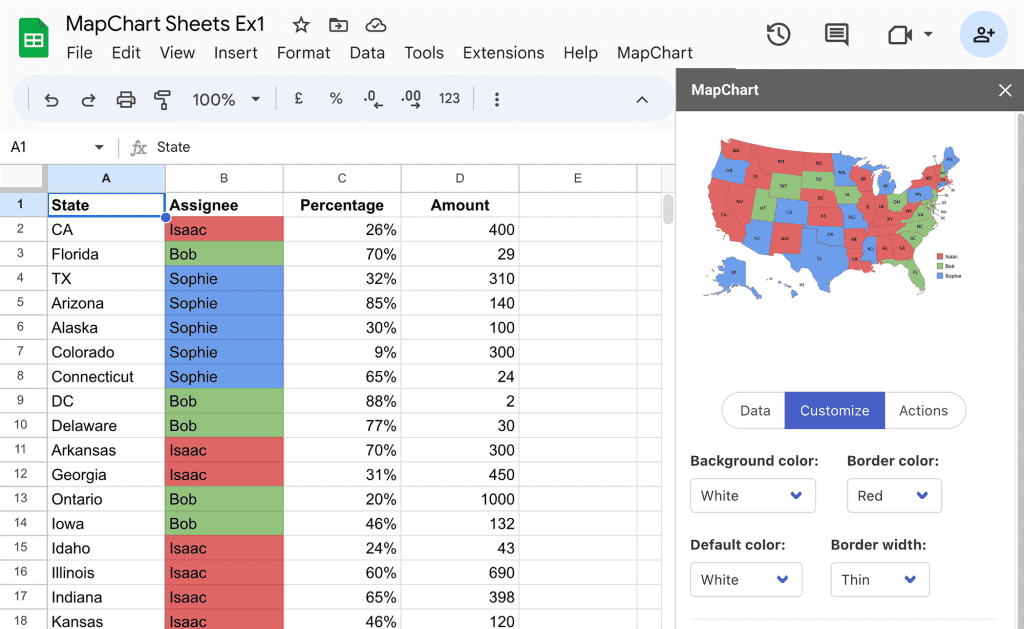Select column B header
This screenshot has width=1024, height=629.
(x=224, y=178)
